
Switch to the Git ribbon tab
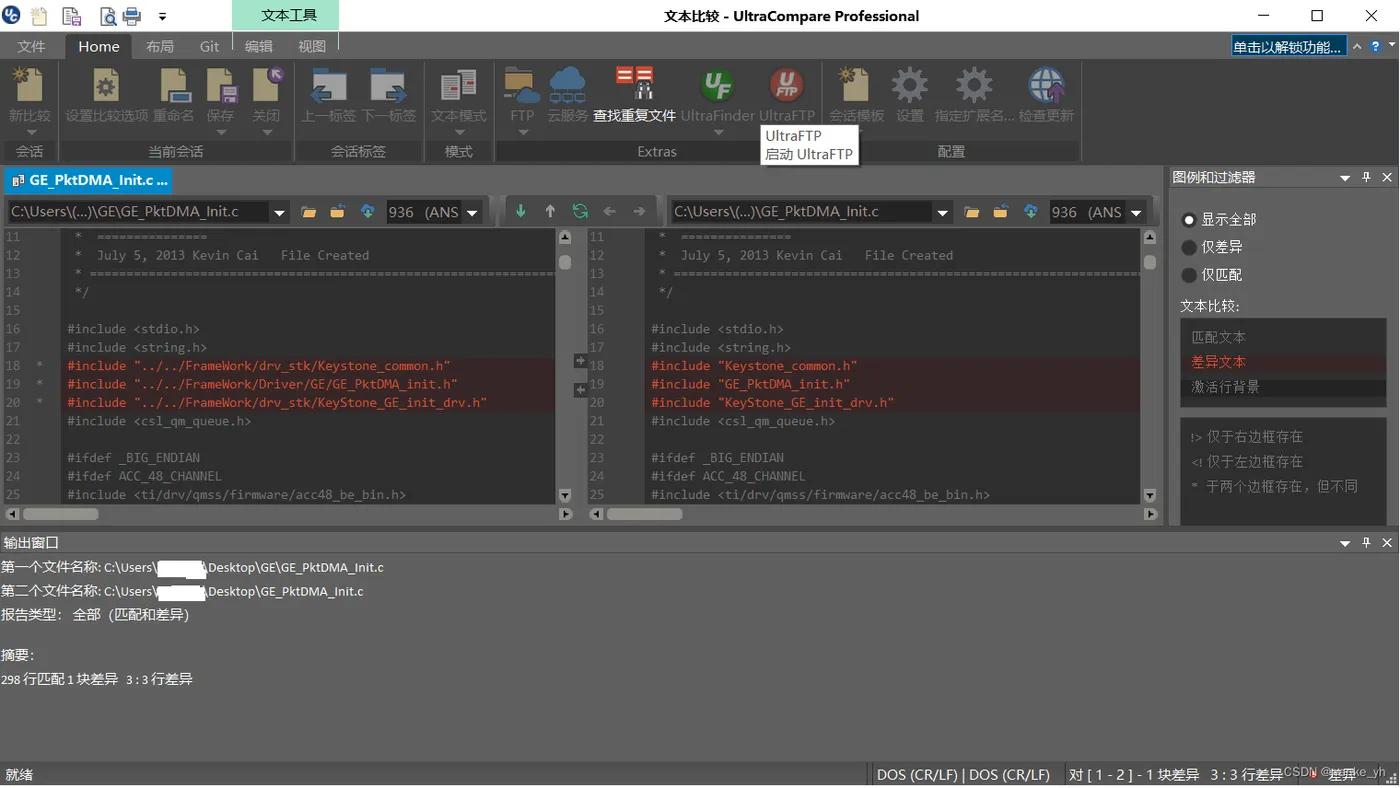pyautogui.click(x=209, y=46)
